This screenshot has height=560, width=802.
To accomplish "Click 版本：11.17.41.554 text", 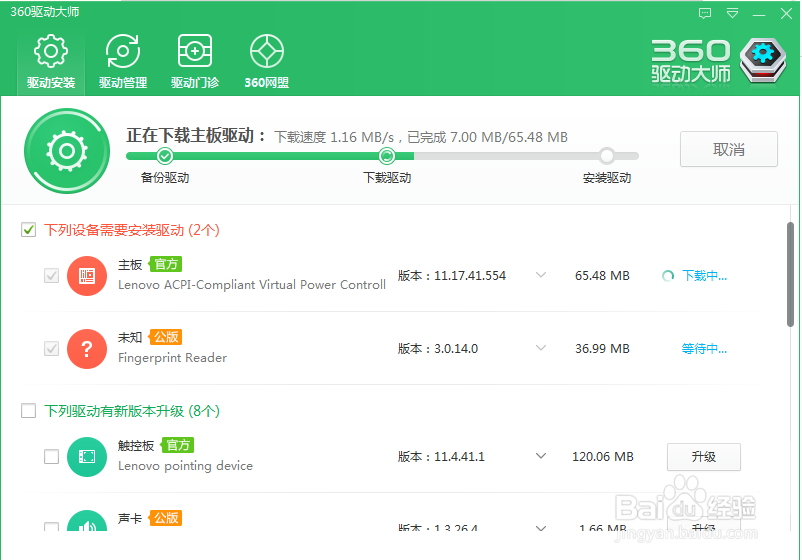I will (x=452, y=276).
